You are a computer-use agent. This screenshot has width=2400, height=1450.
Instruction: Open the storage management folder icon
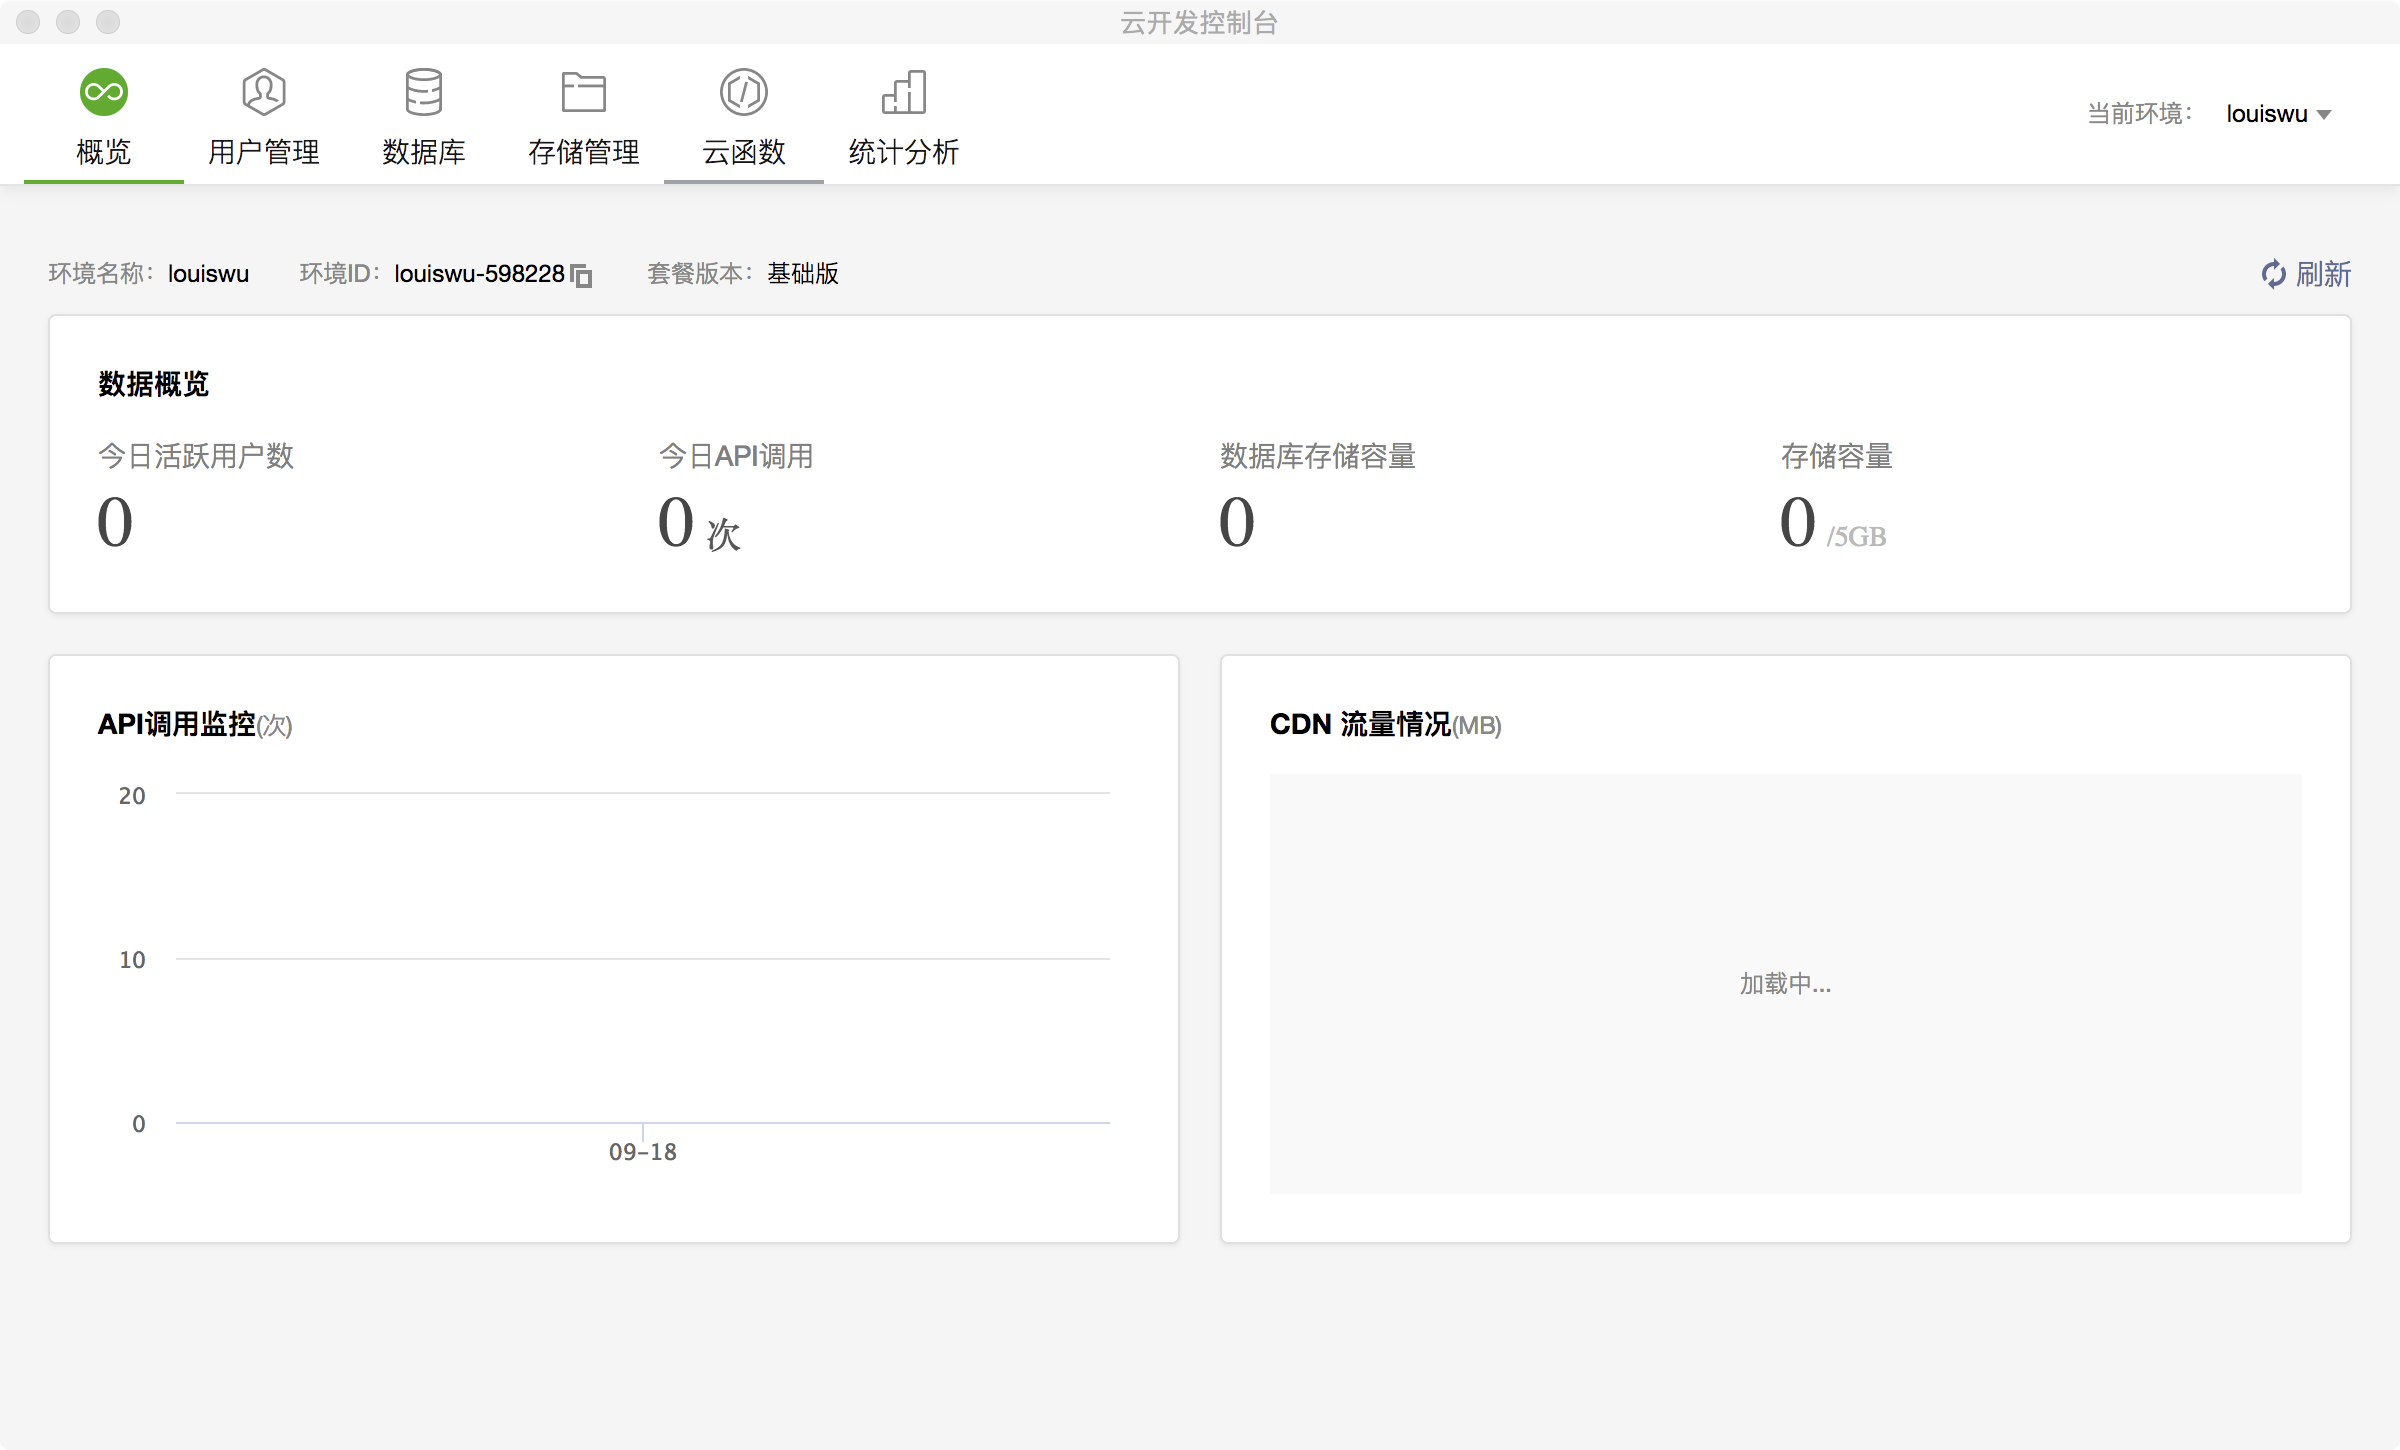point(584,92)
